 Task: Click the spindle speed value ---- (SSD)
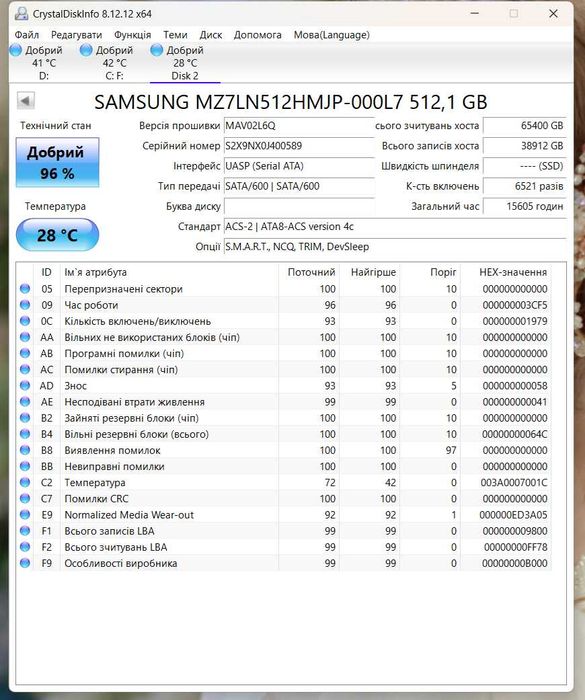(524, 166)
